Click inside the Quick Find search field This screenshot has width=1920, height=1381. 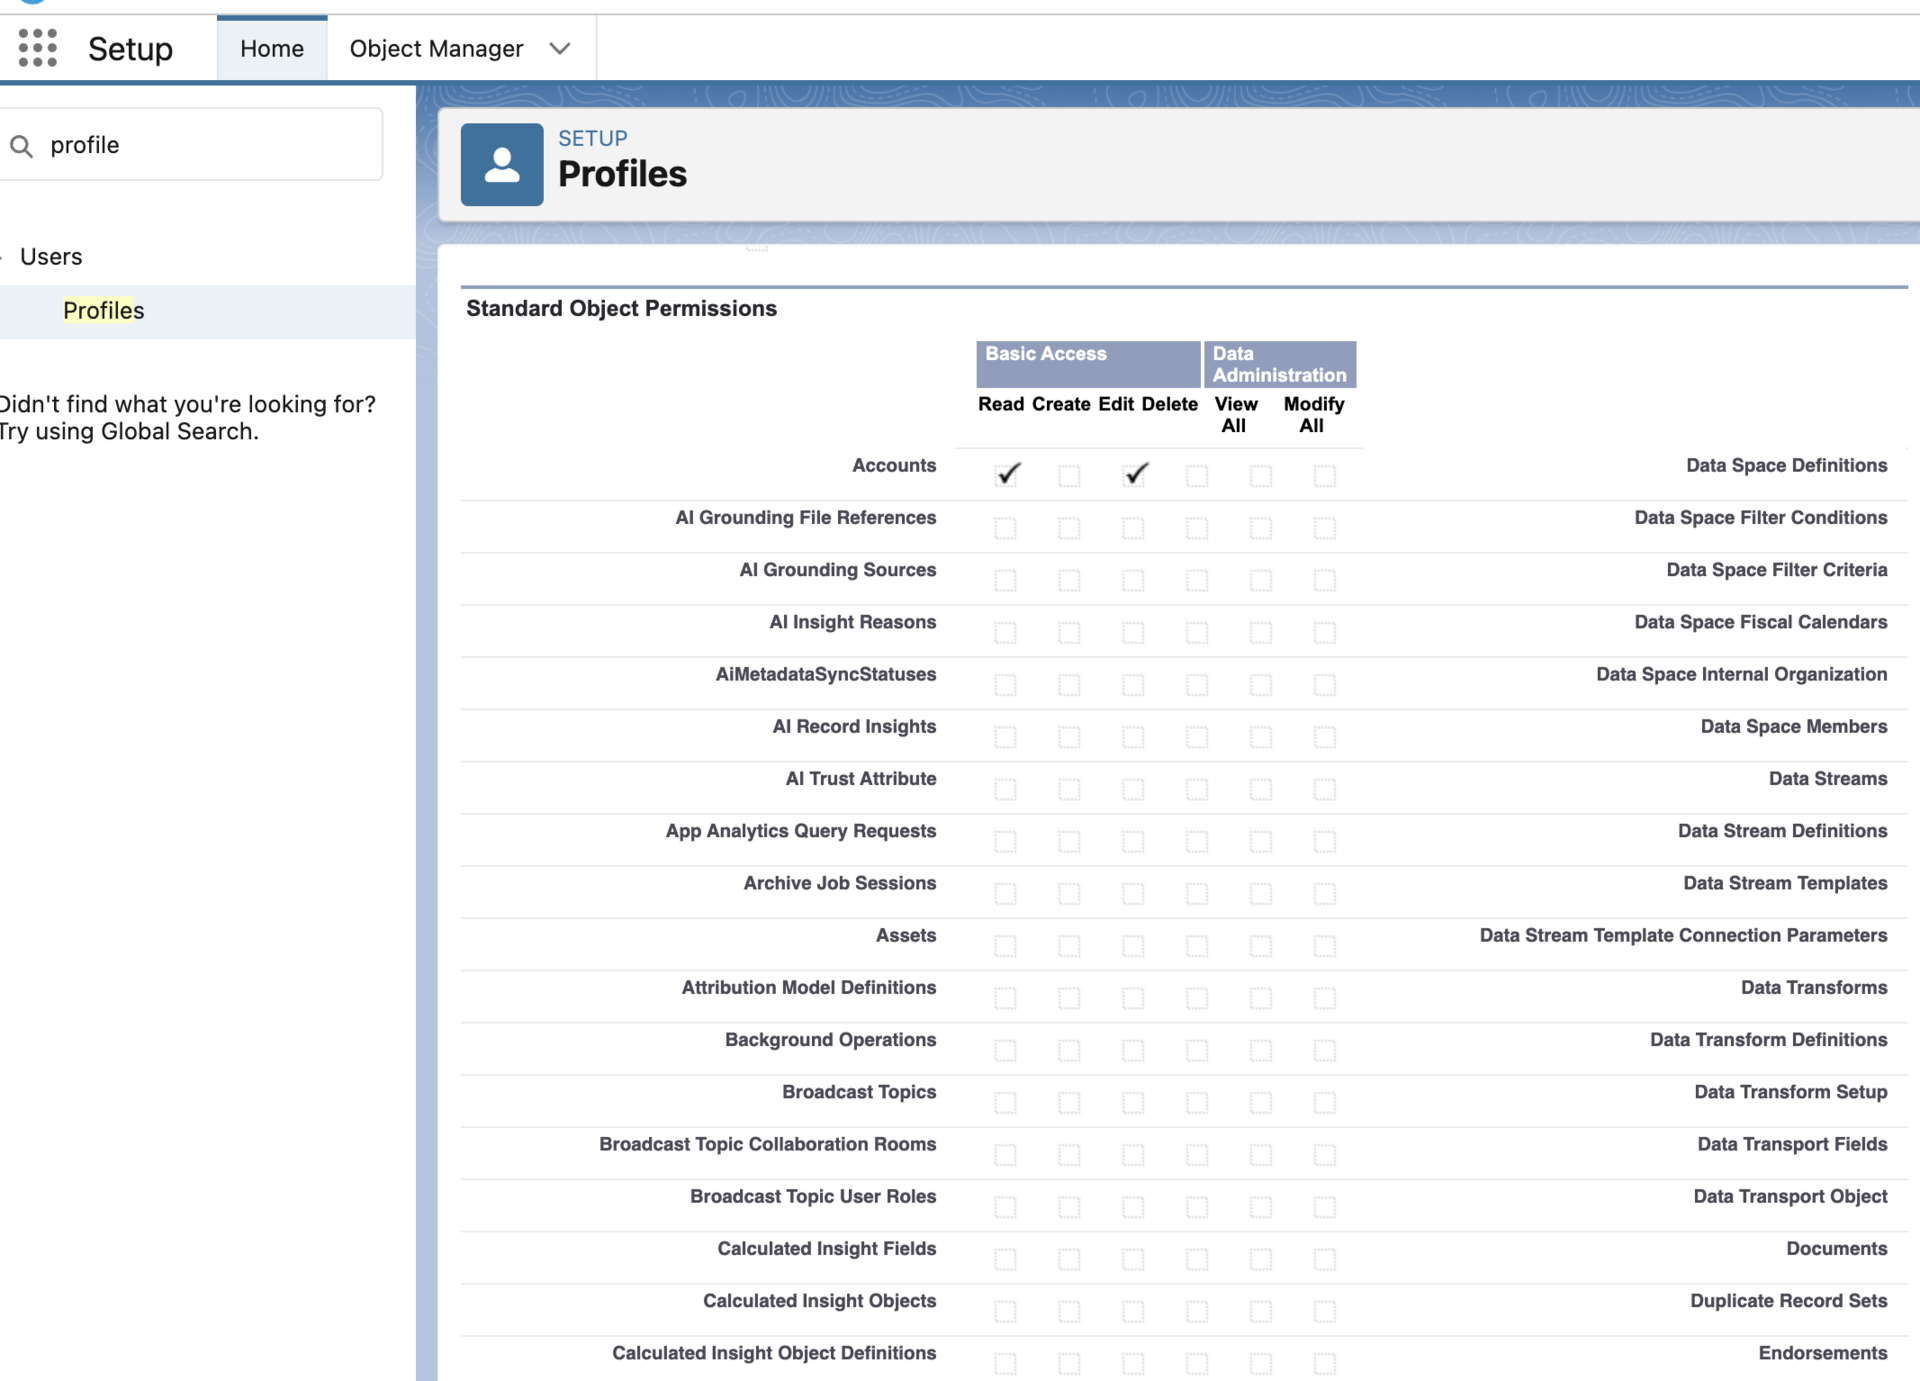pyautogui.click(x=180, y=144)
